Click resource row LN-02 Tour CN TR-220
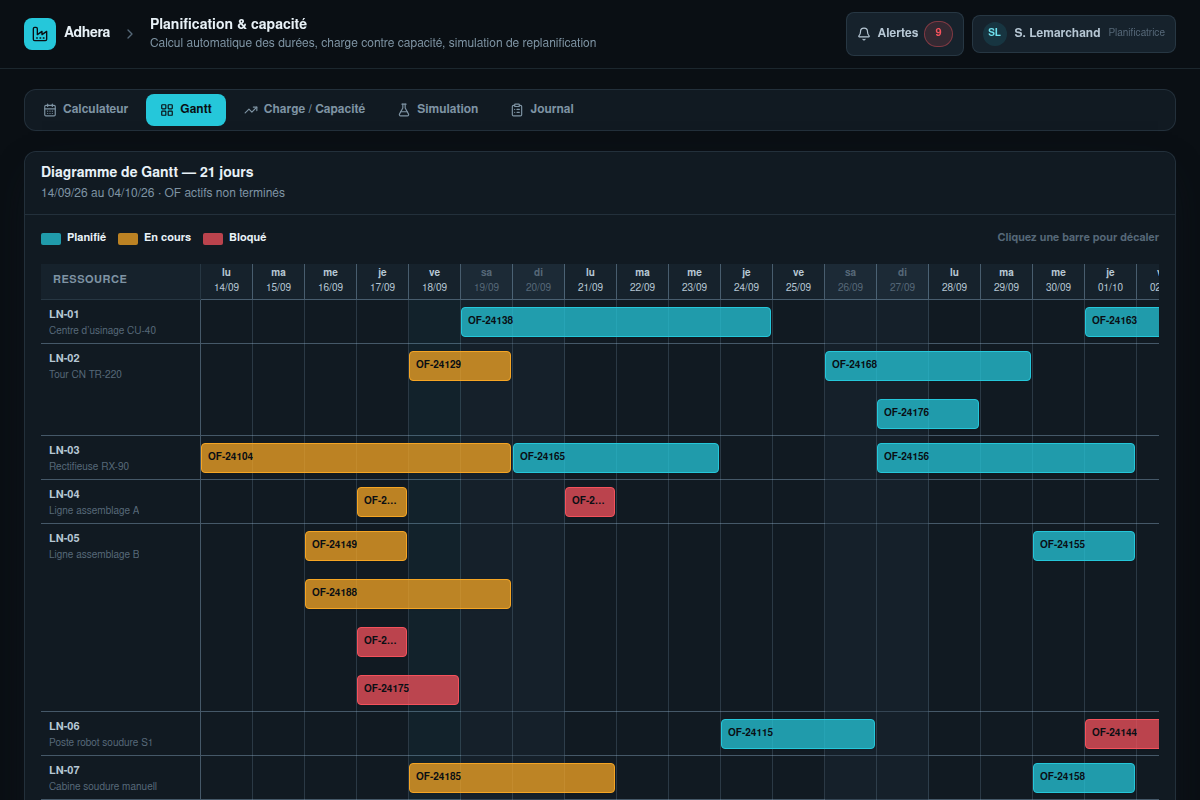This screenshot has width=1200, height=800. tap(121, 390)
